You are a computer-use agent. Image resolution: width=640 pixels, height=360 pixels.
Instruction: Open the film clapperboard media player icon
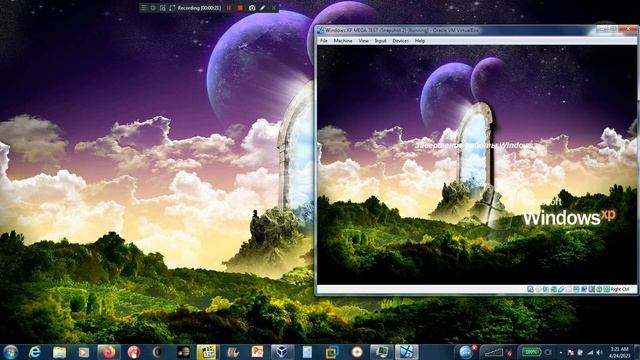[x=207, y=352]
